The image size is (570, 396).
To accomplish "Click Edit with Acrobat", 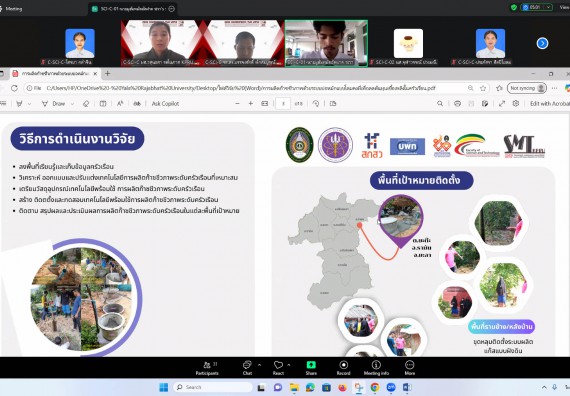I will pyautogui.click(x=550, y=104).
